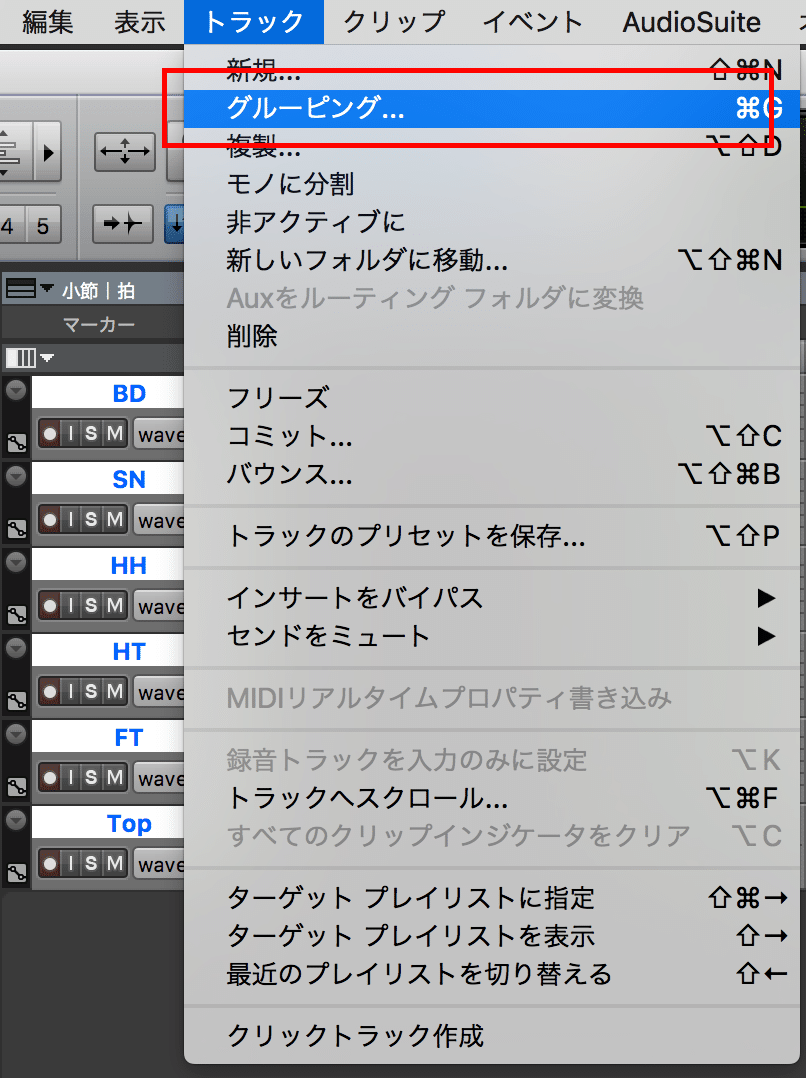The image size is (806, 1078).
Task: Toggle input monitoring on BD track
Action: click(71, 434)
